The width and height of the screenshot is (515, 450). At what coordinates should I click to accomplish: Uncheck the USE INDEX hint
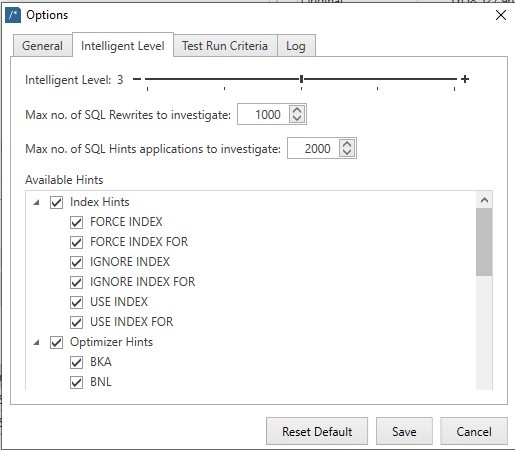pos(76,302)
